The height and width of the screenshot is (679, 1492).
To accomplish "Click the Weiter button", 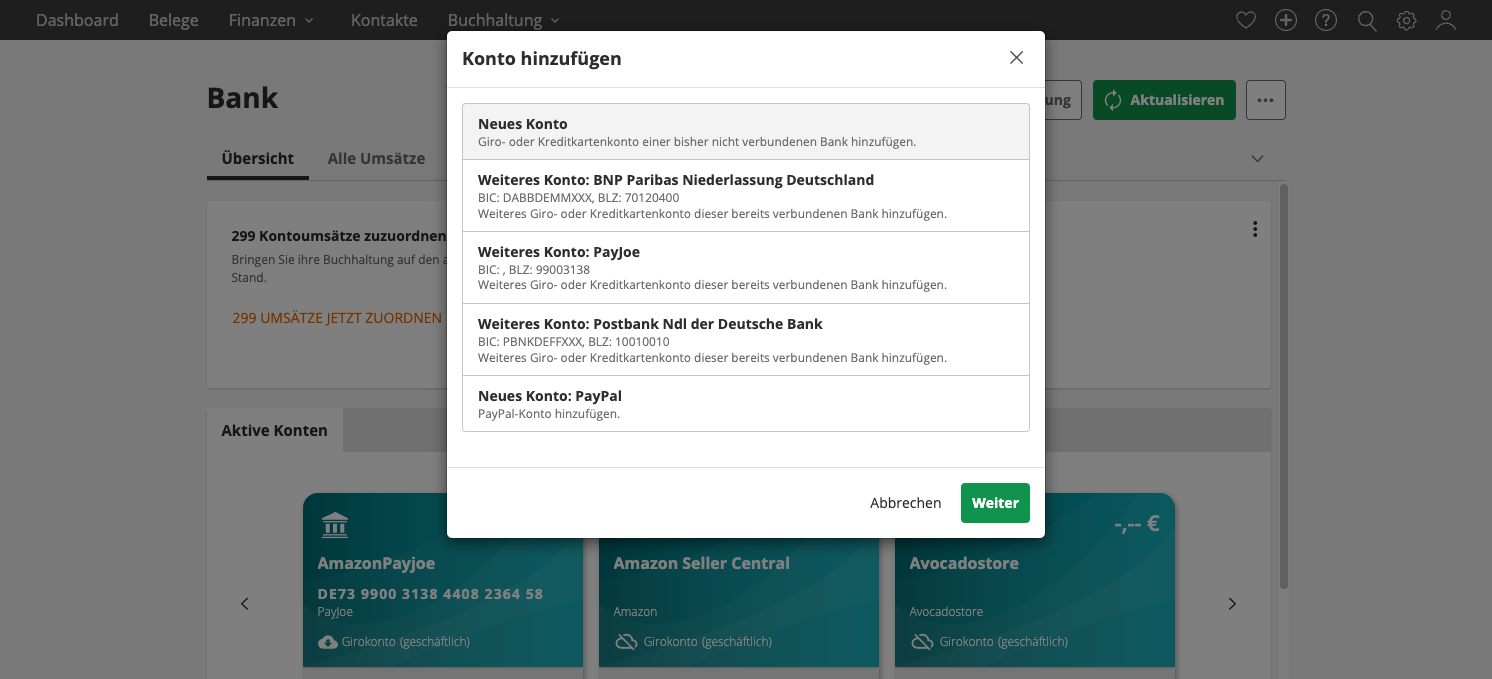I will (995, 503).
